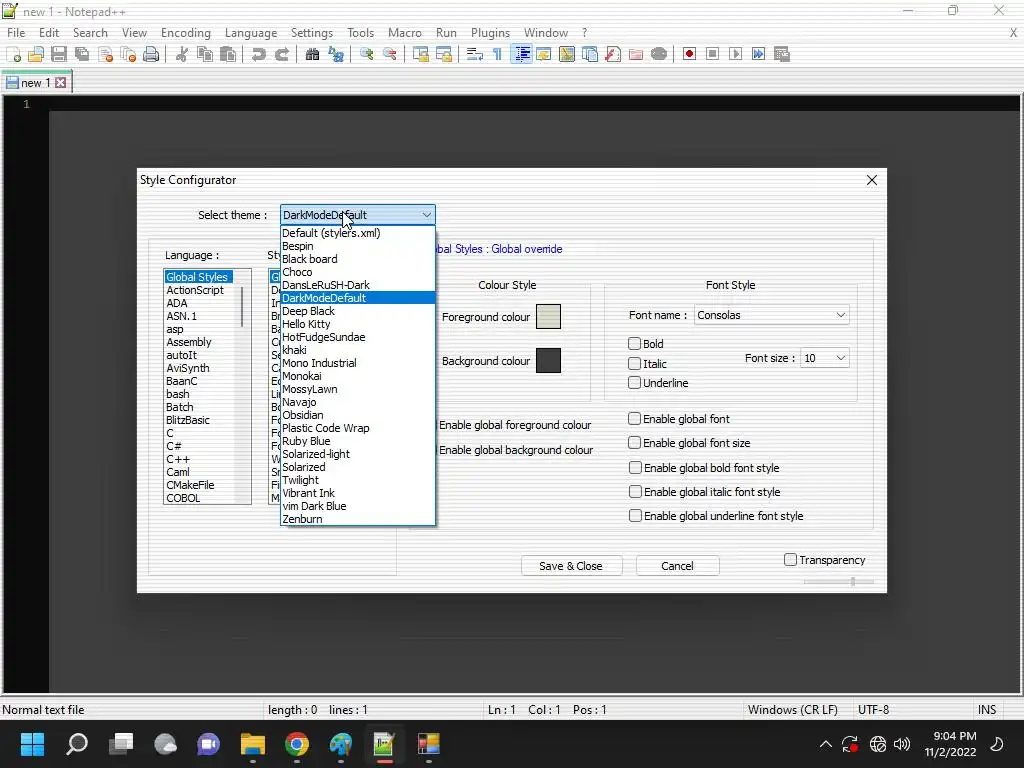The height and width of the screenshot is (768, 1024).
Task: Show all characters pilcrow icon
Action: tap(497, 54)
